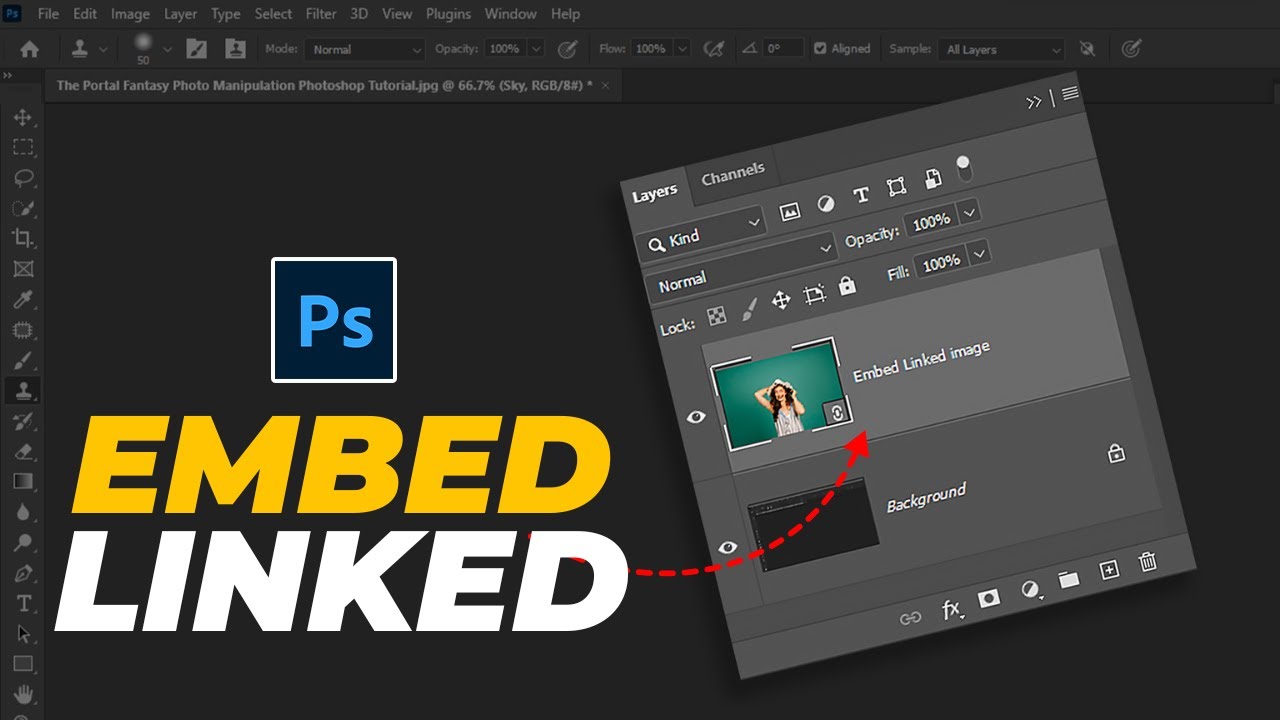
Task: Open the Filter menu
Action: click(321, 14)
